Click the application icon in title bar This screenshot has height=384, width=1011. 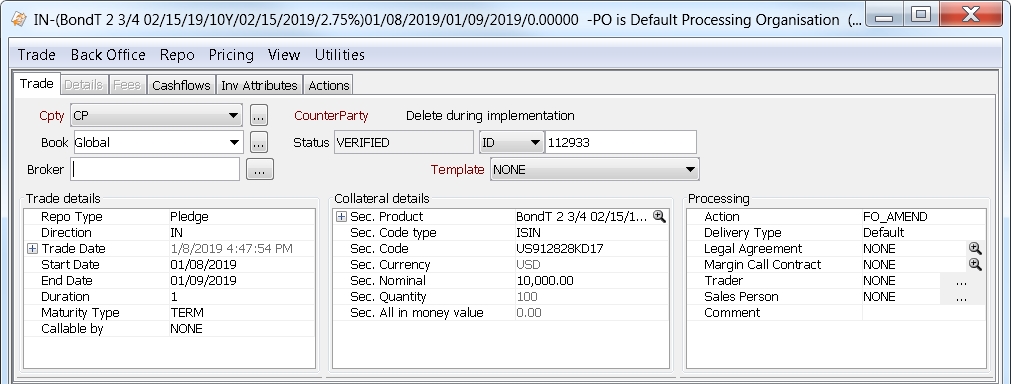click(19, 19)
